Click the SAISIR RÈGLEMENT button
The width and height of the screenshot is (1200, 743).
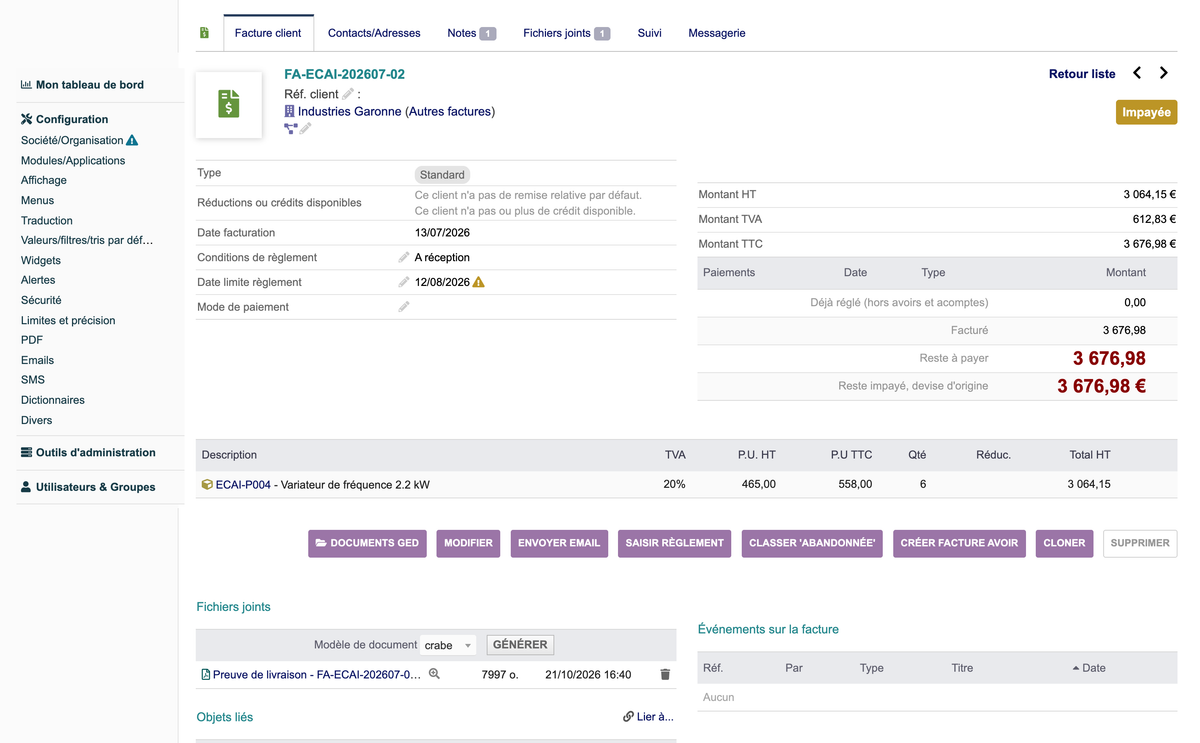[x=675, y=543]
